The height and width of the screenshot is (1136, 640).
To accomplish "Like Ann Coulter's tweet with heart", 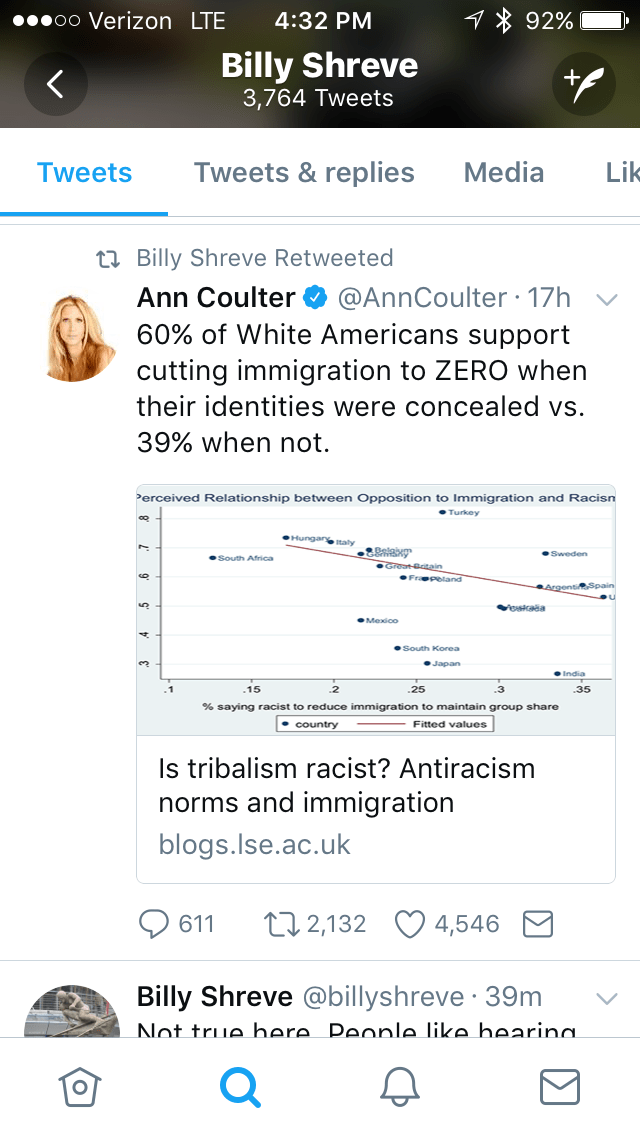I will click(x=410, y=923).
